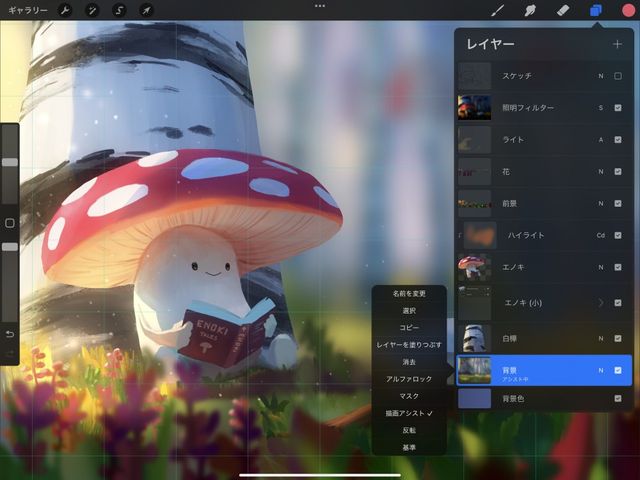The width and height of the screenshot is (640, 480).
Task: Choose マスク from layer menu
Action: (409, 396)
